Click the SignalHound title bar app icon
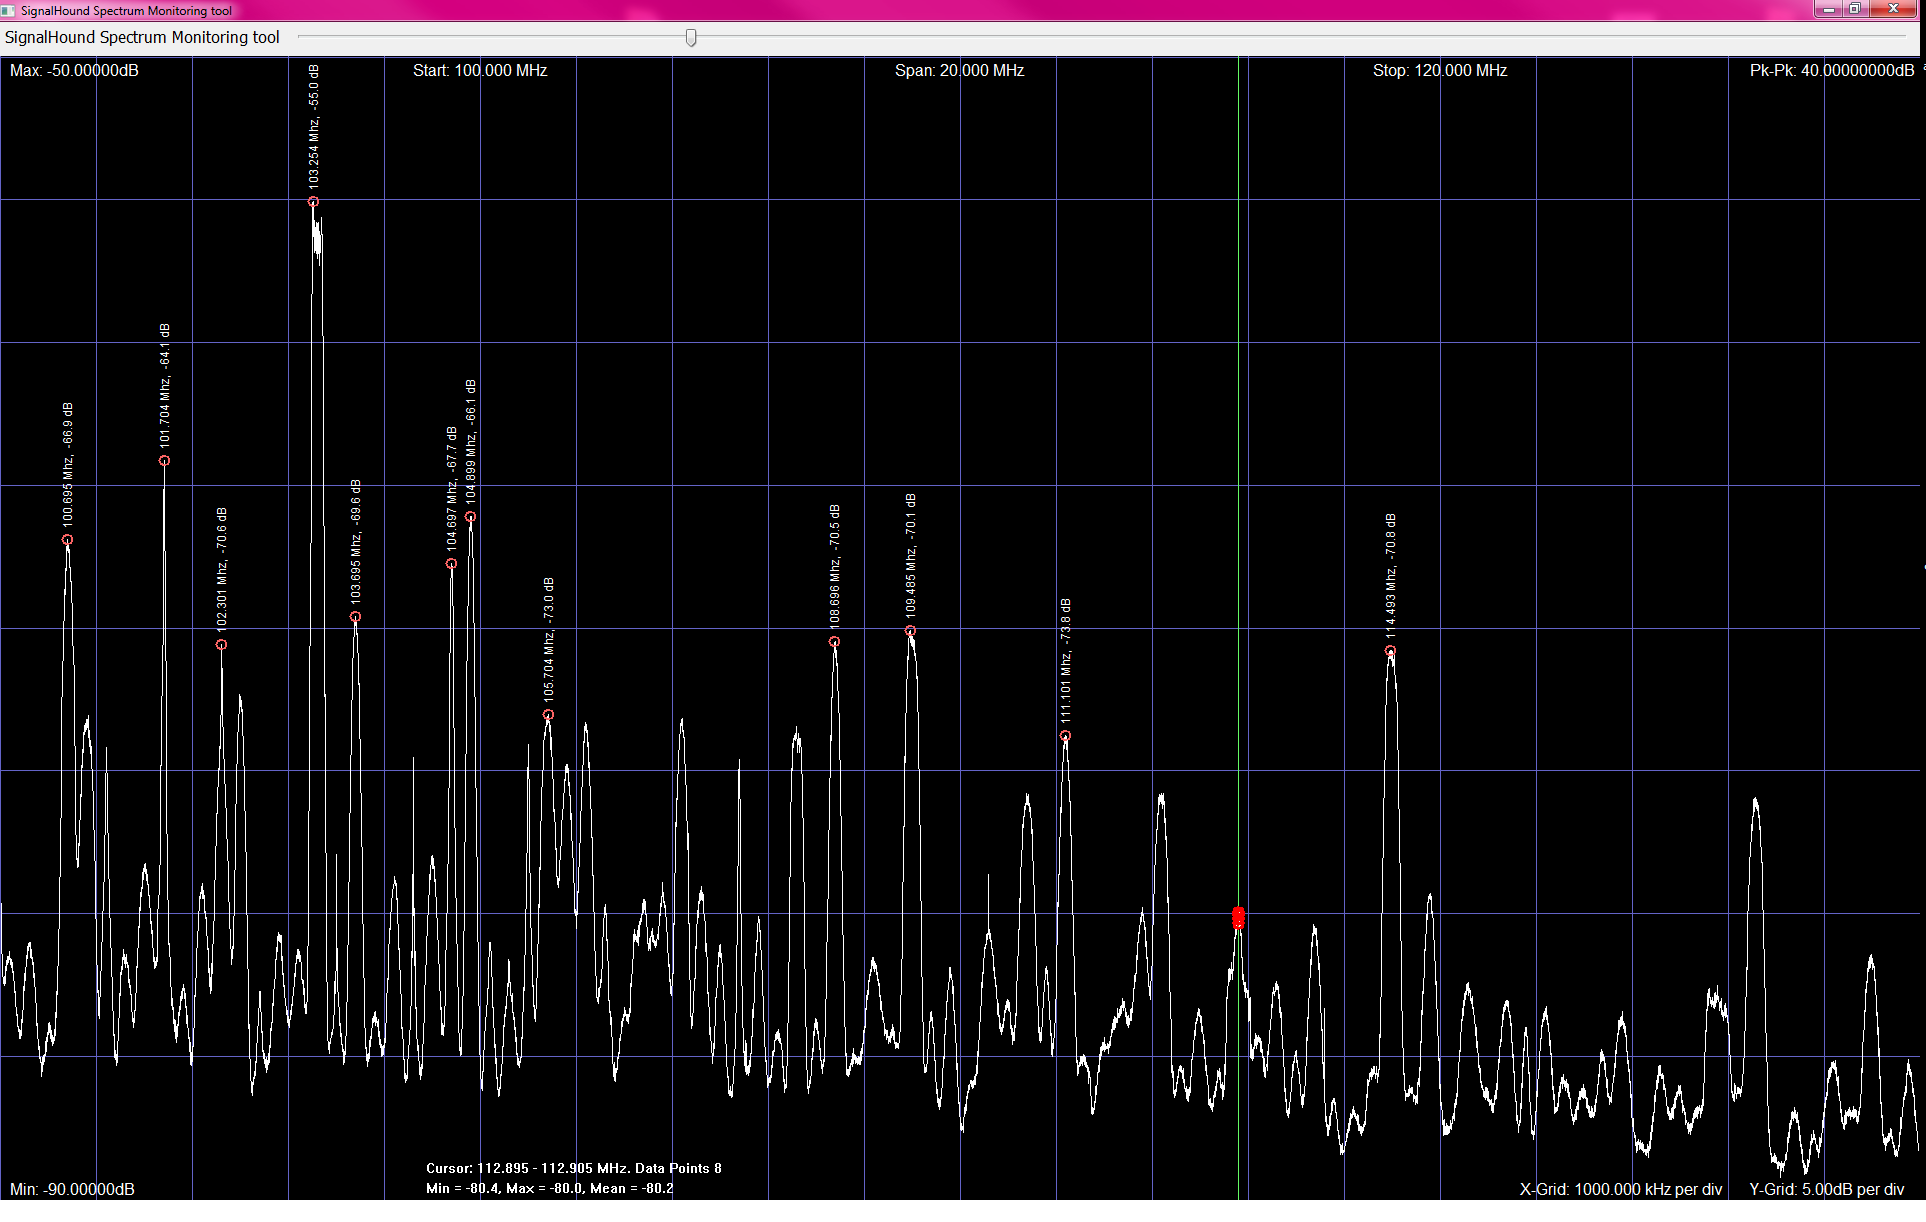The width and height of the screenshot is (1926, 1222). point(8,10)
